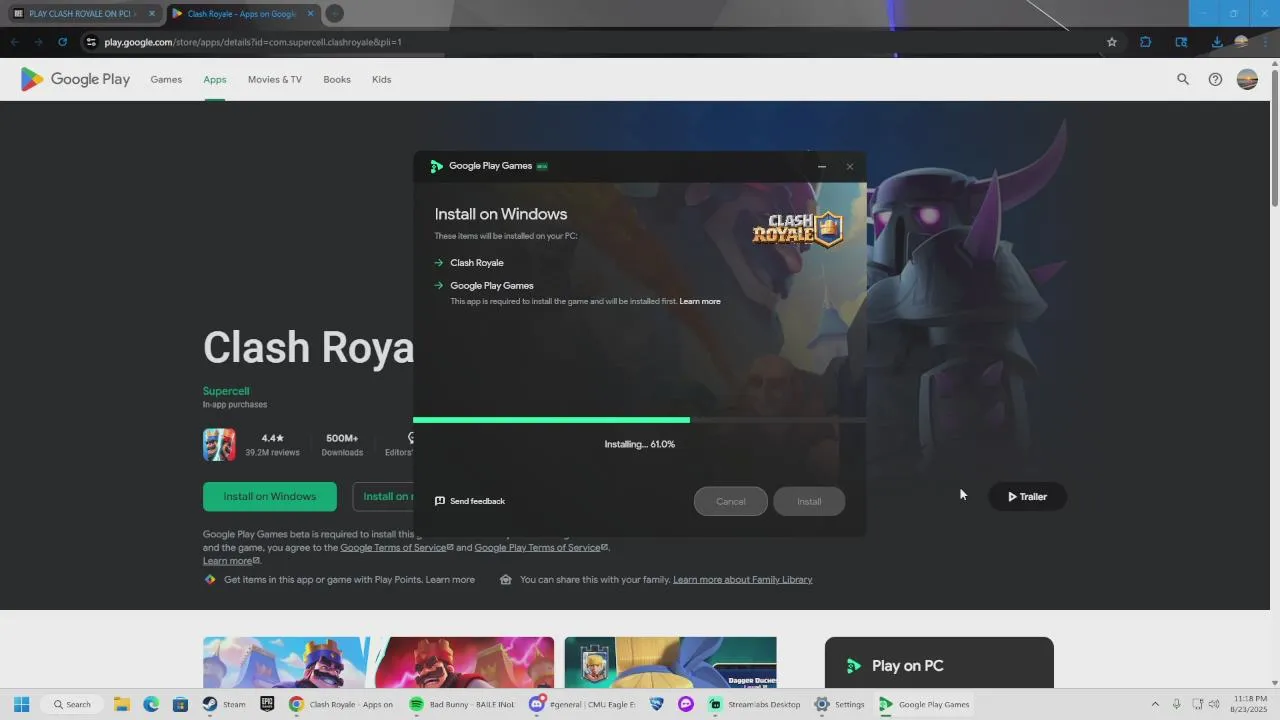Open the first Clash Royale screenshot thumbnail
The width and height of the screenshot is (1280, 720).
point(285,662)
